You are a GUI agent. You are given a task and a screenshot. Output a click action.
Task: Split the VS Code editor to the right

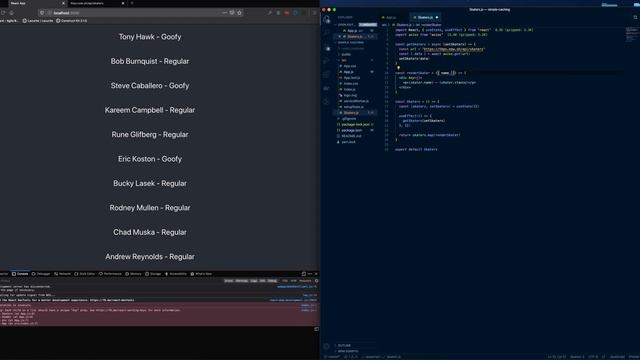coord(635,18)
